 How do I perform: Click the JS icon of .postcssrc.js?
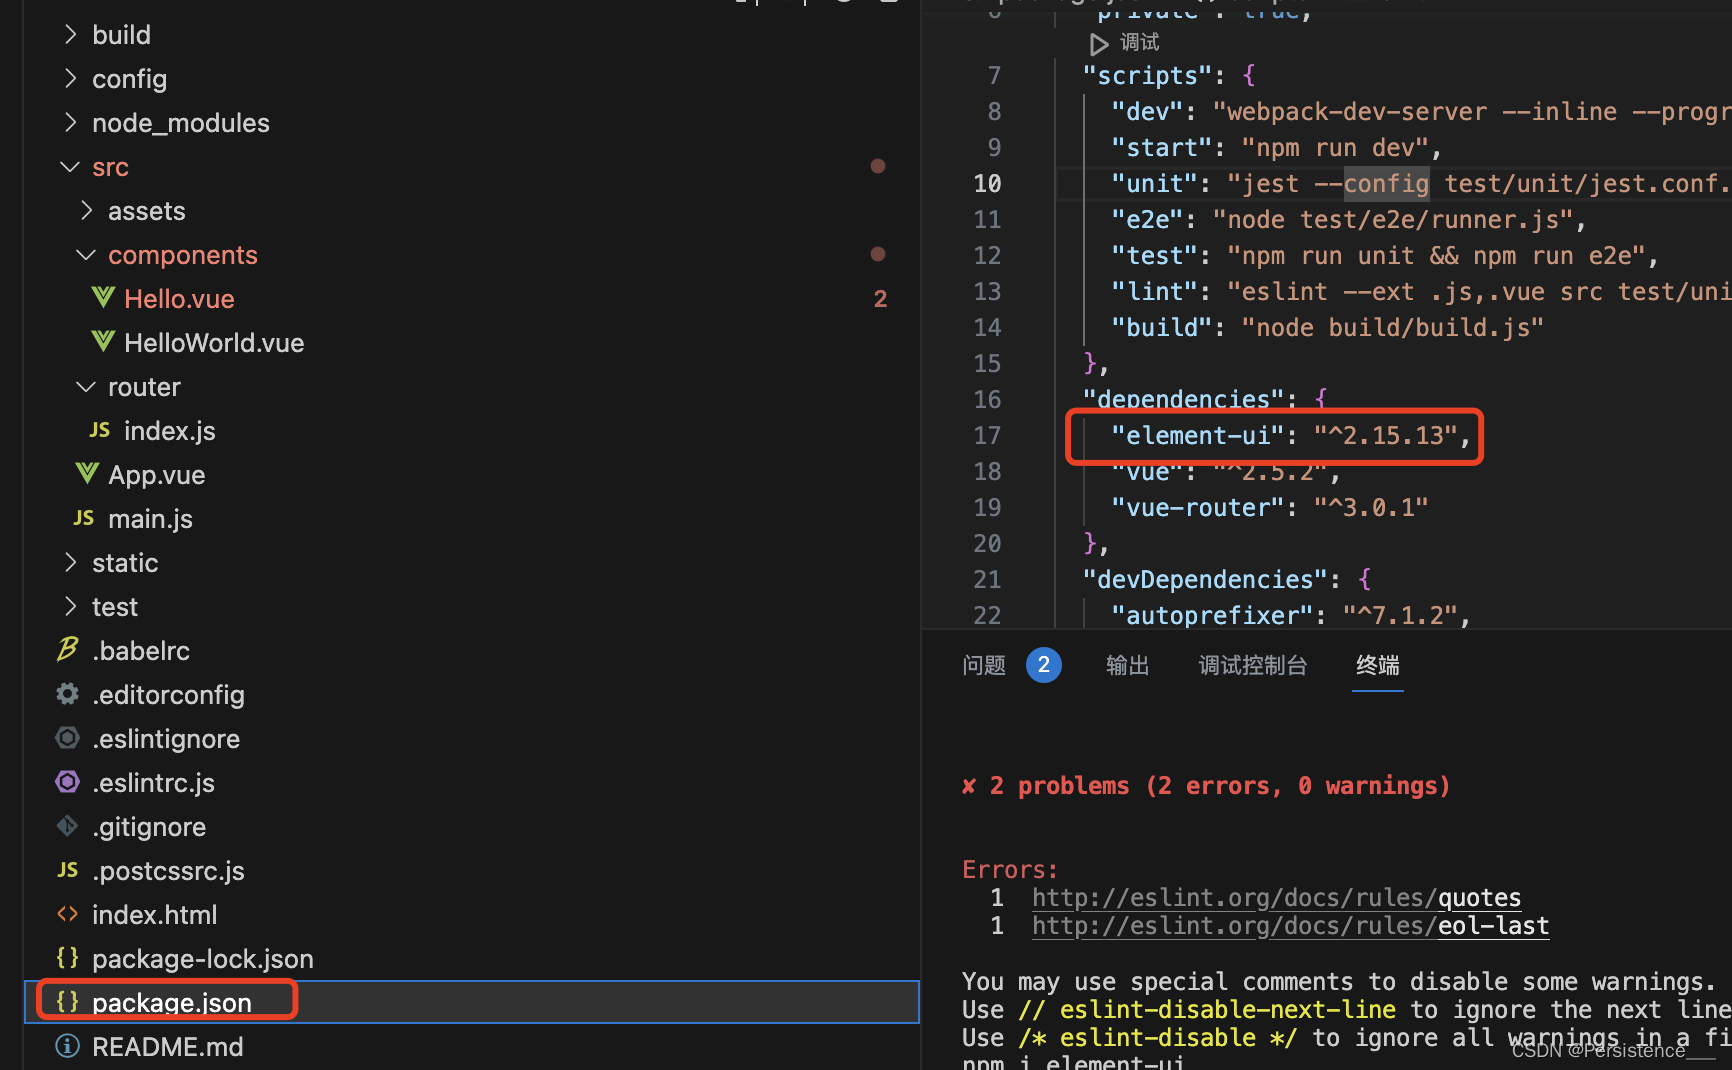pyautogui.click(x=68, y=870)
